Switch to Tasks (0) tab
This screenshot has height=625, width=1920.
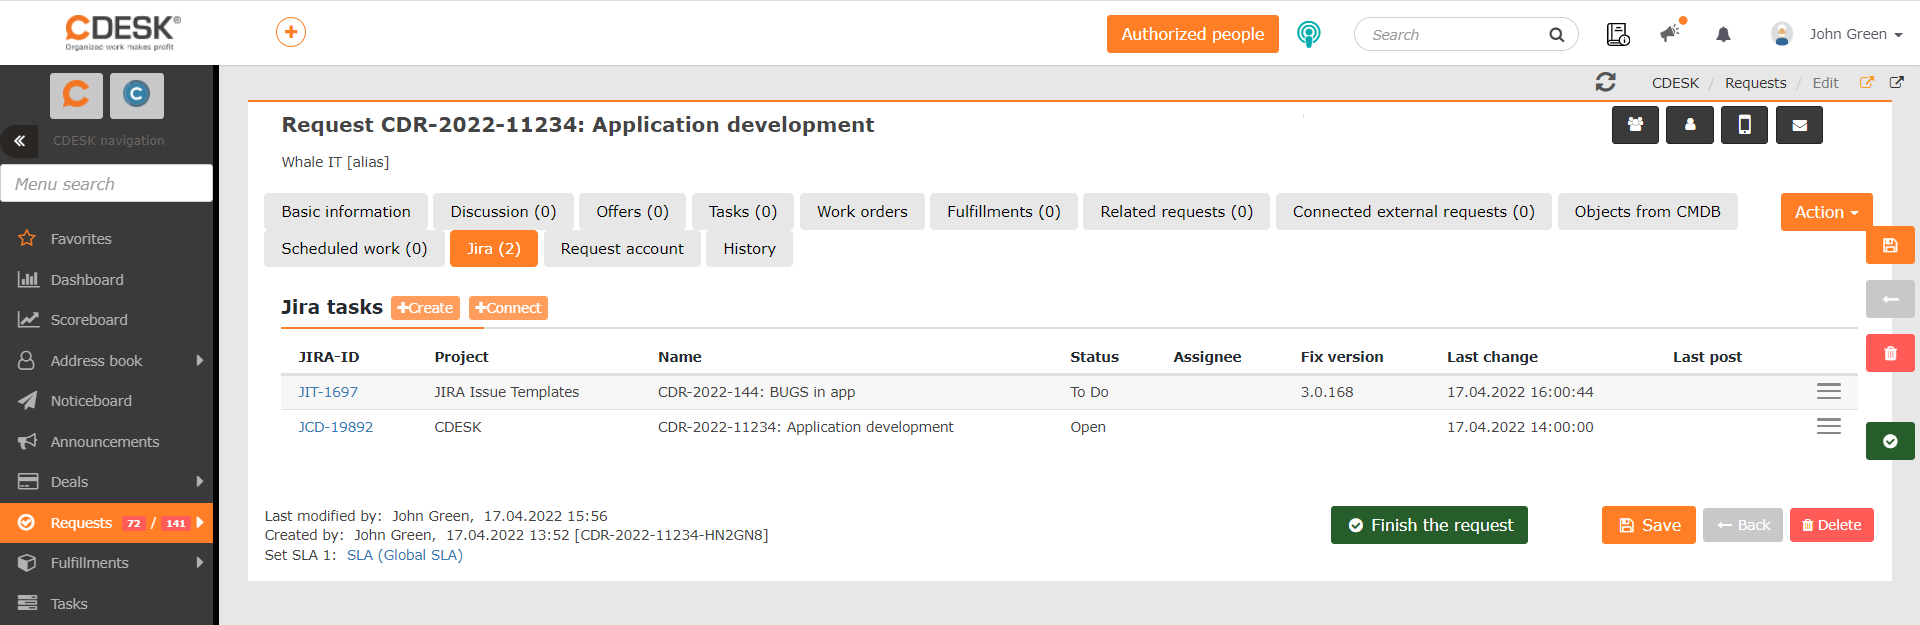tap(743, 212)
